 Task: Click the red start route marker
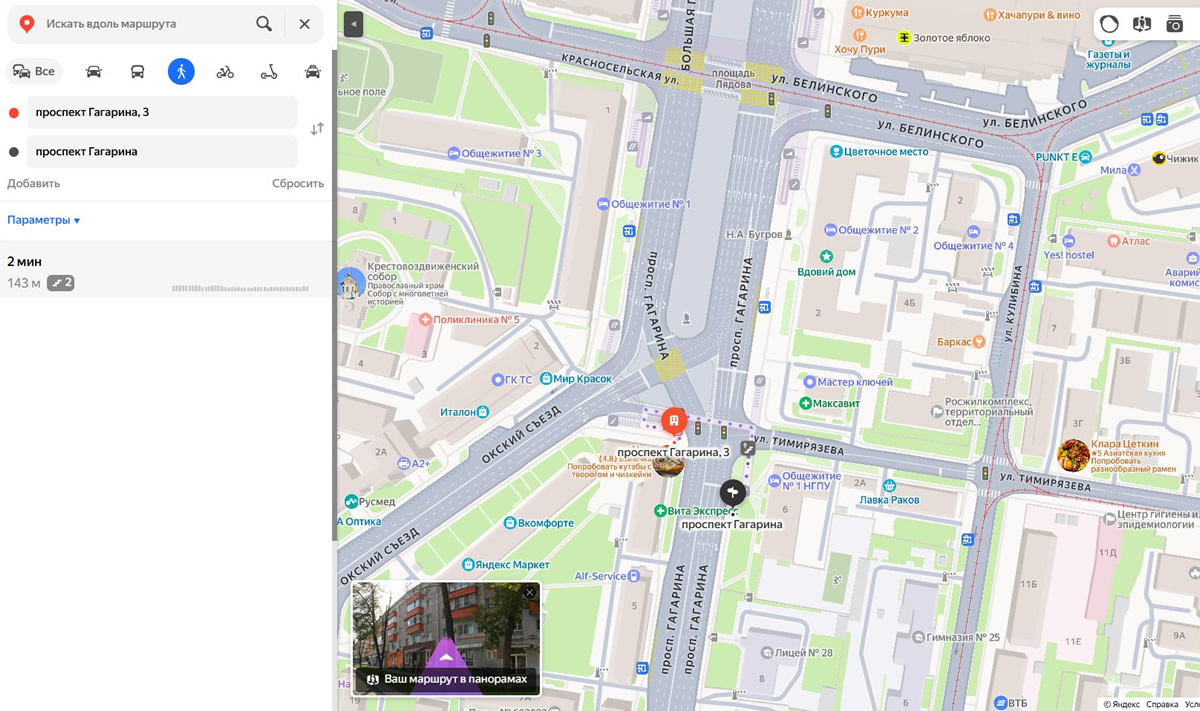point(674,420)
